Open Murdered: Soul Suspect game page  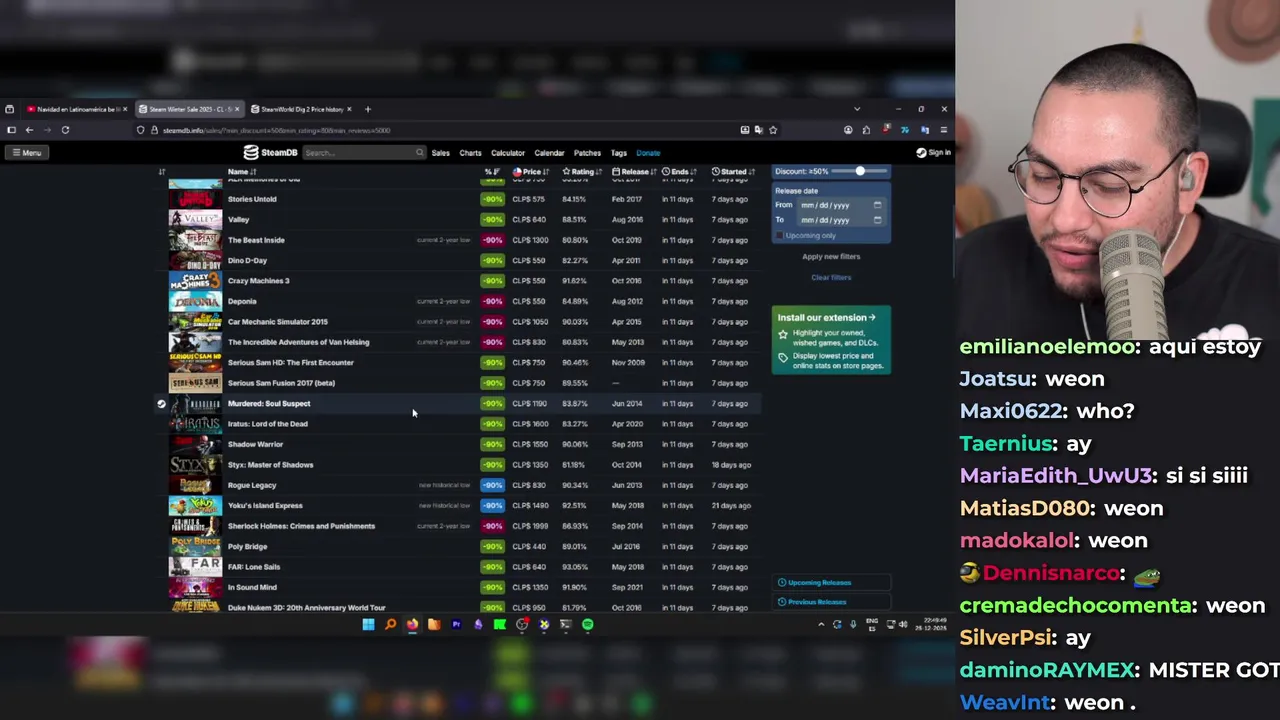tap(269, 404)
